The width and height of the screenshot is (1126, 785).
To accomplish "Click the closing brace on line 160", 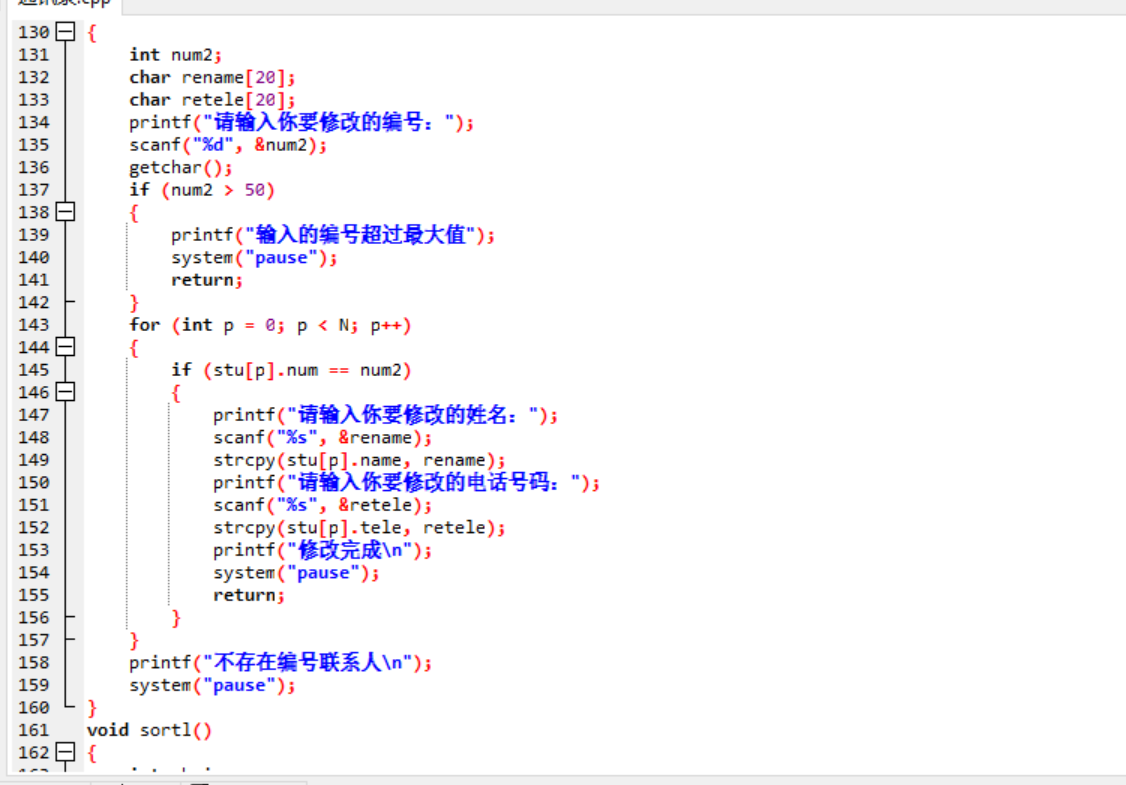I will [92, 708].
